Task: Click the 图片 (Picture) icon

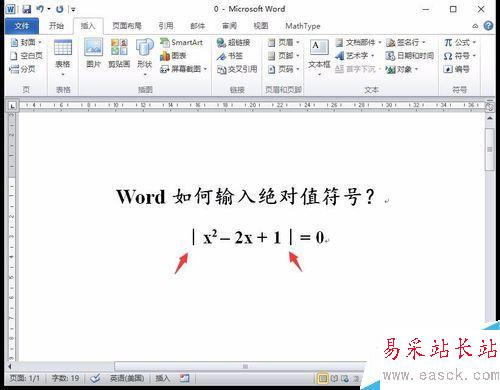Action: [94, 53]
